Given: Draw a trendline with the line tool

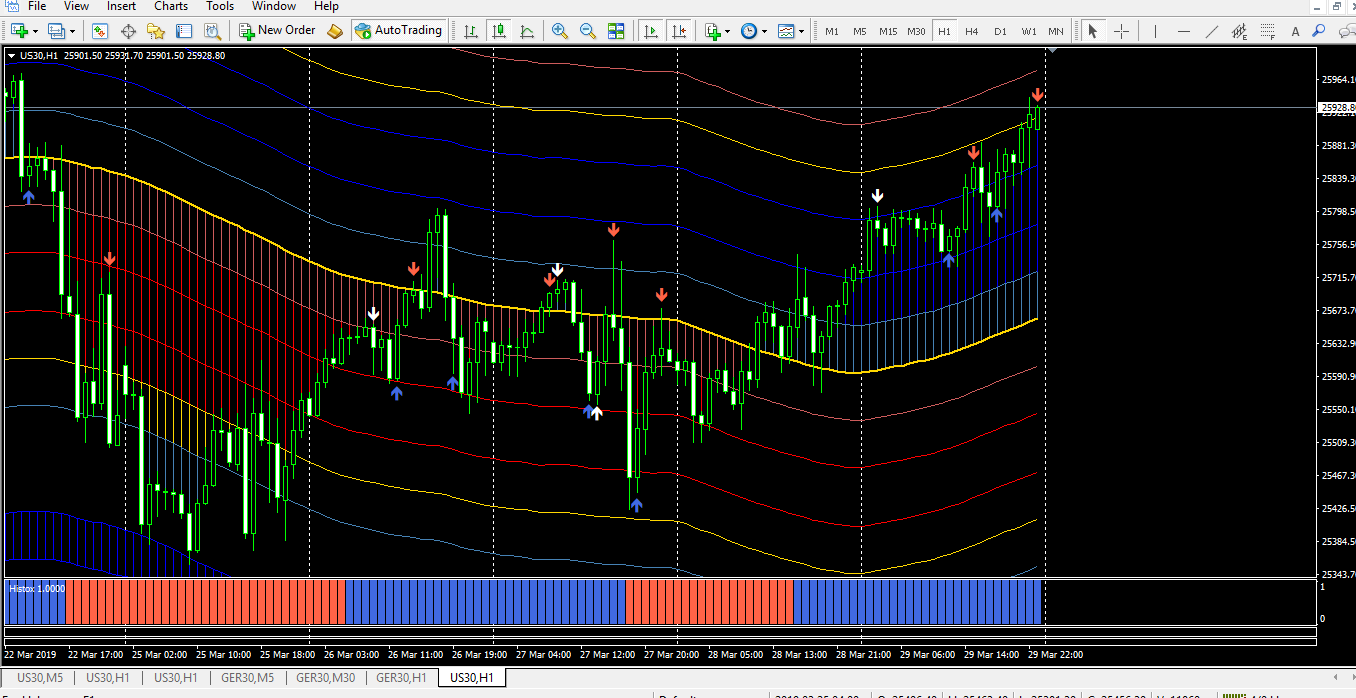Looking at the screenshot, I should 1212,31.
